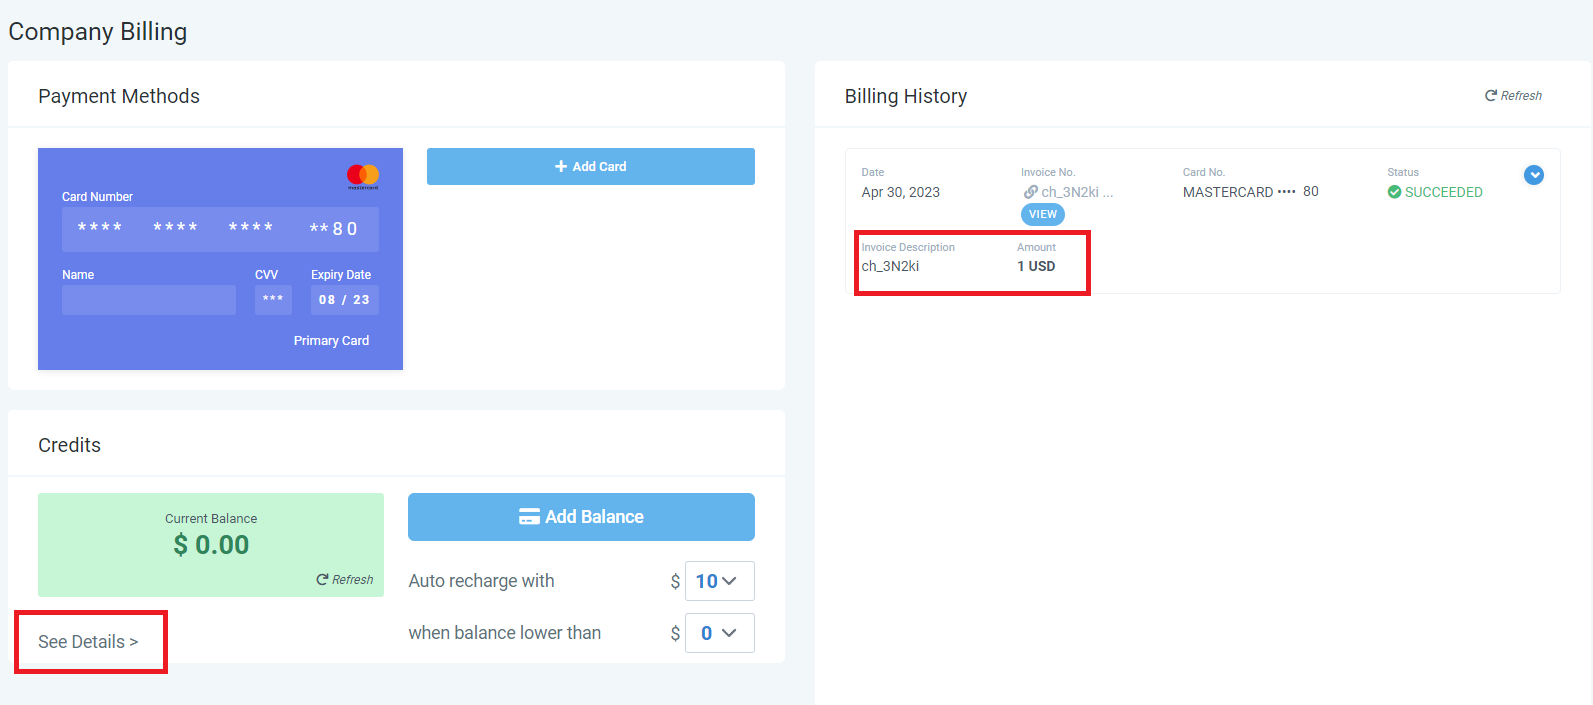Click the Add Balance button
Image resolution: width=1593 pixels, height=705 pixels.
coord(581,517)
